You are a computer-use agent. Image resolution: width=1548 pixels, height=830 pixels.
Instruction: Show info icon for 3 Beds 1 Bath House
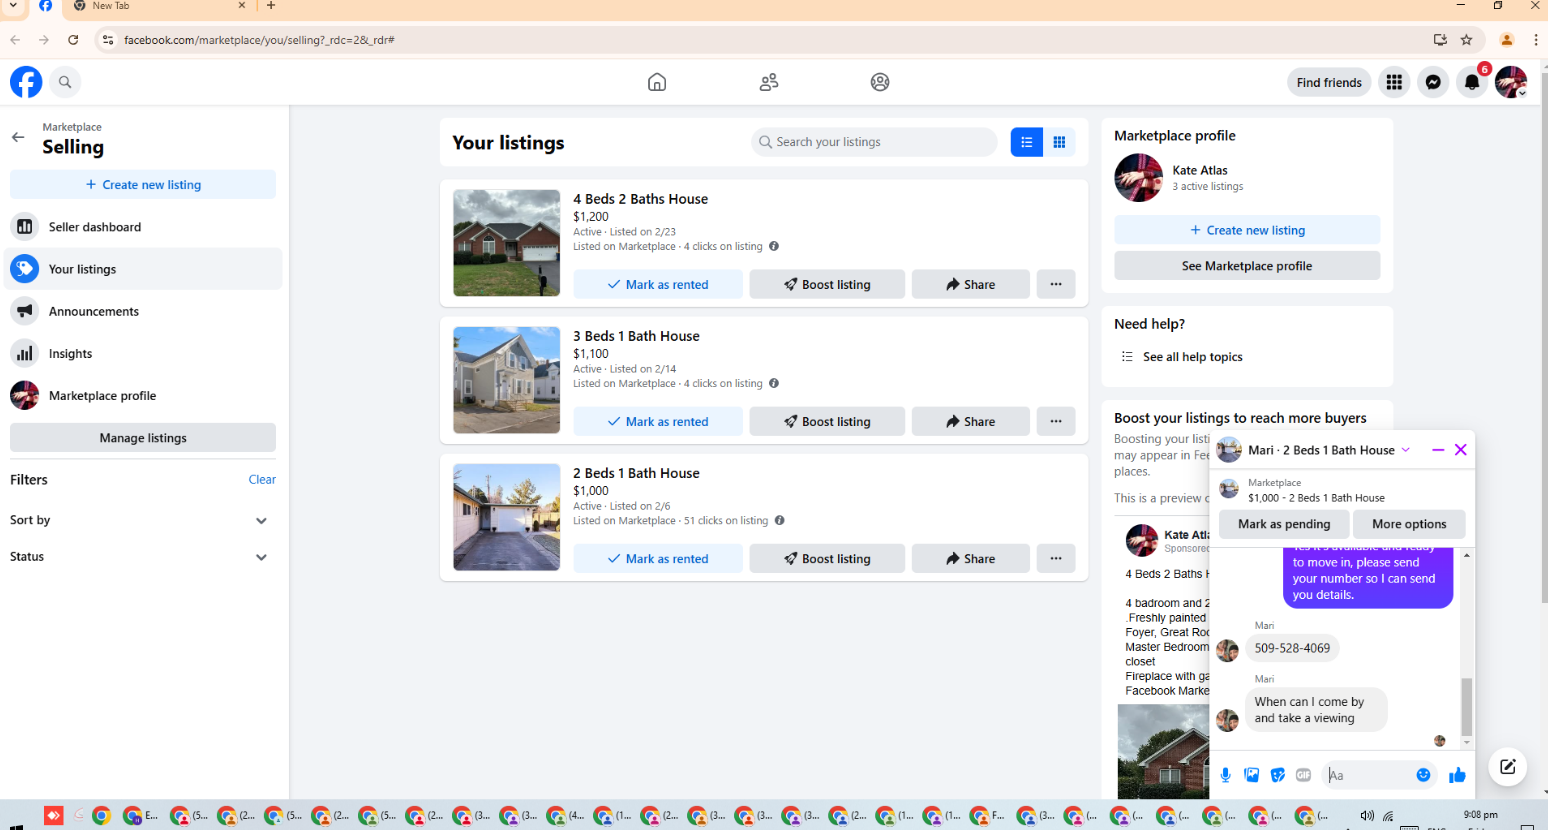[x=774, y=383]
